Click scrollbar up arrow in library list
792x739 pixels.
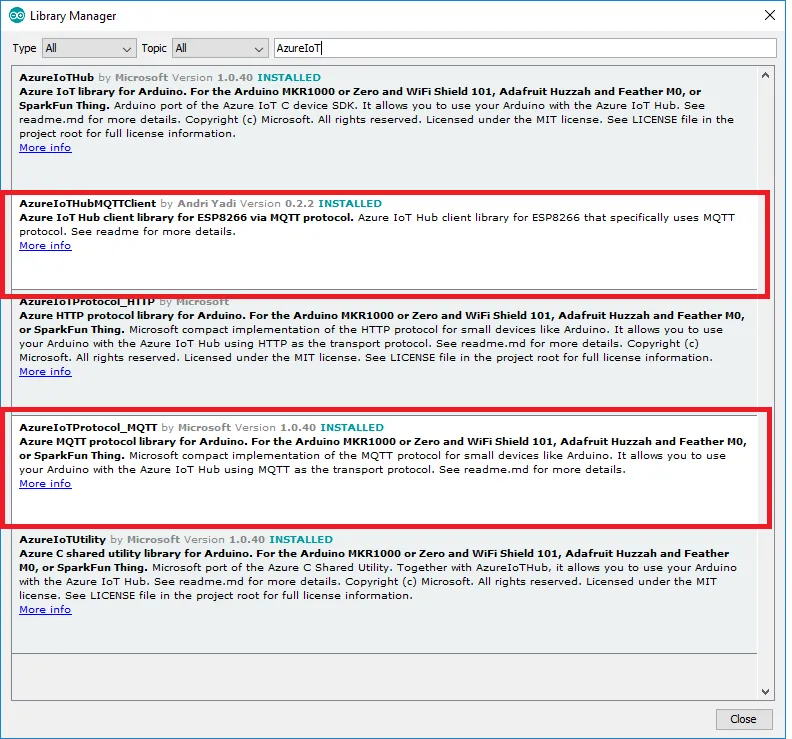tap(765, 75)
